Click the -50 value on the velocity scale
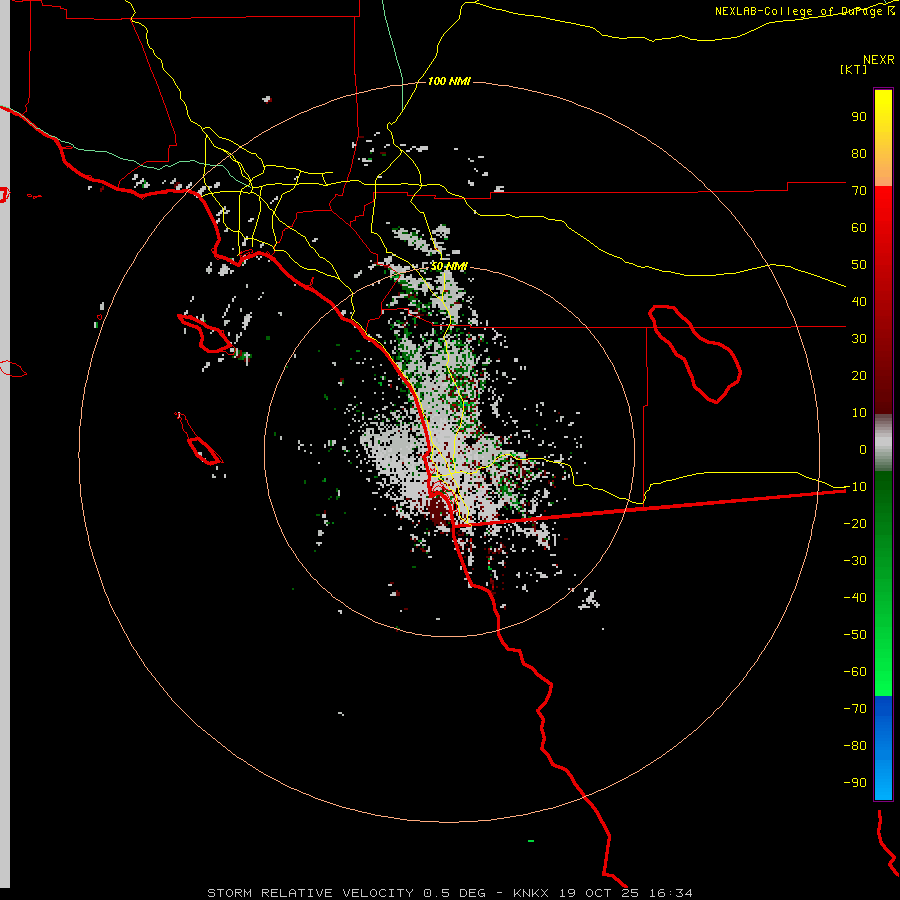Viewport: 900px width, 900px height. (855, 634)
